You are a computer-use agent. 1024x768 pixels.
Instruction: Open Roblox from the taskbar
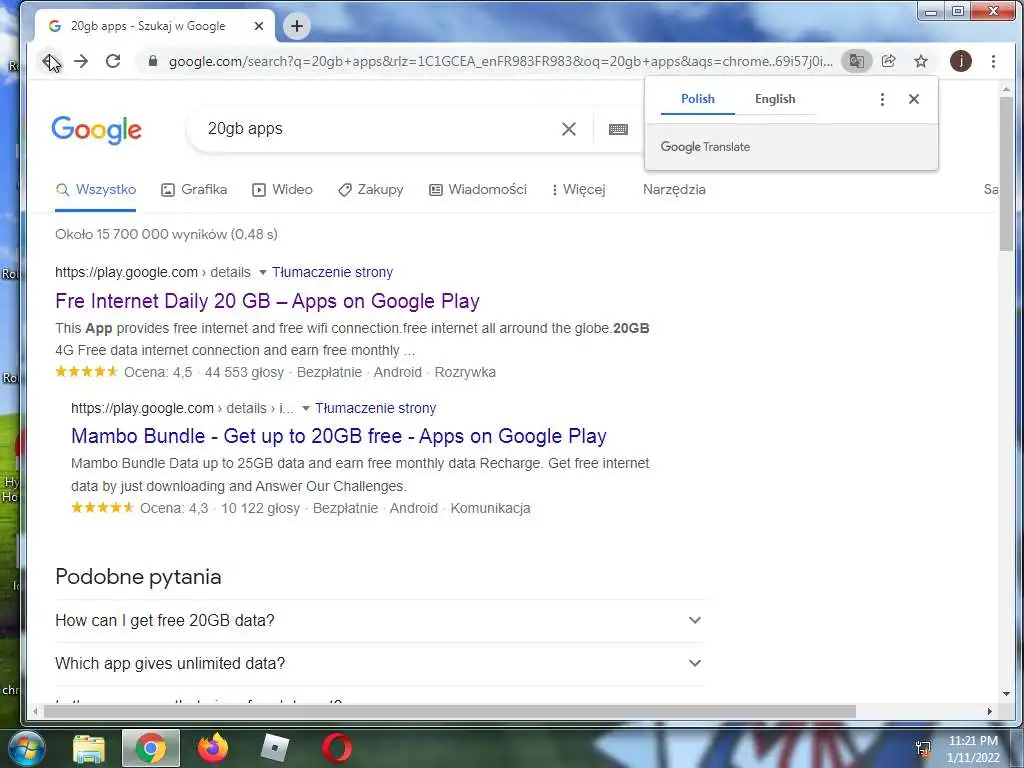[274, 748]
